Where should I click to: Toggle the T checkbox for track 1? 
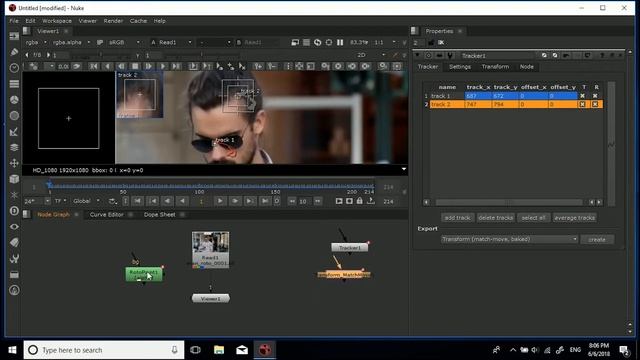pos(582,96)
